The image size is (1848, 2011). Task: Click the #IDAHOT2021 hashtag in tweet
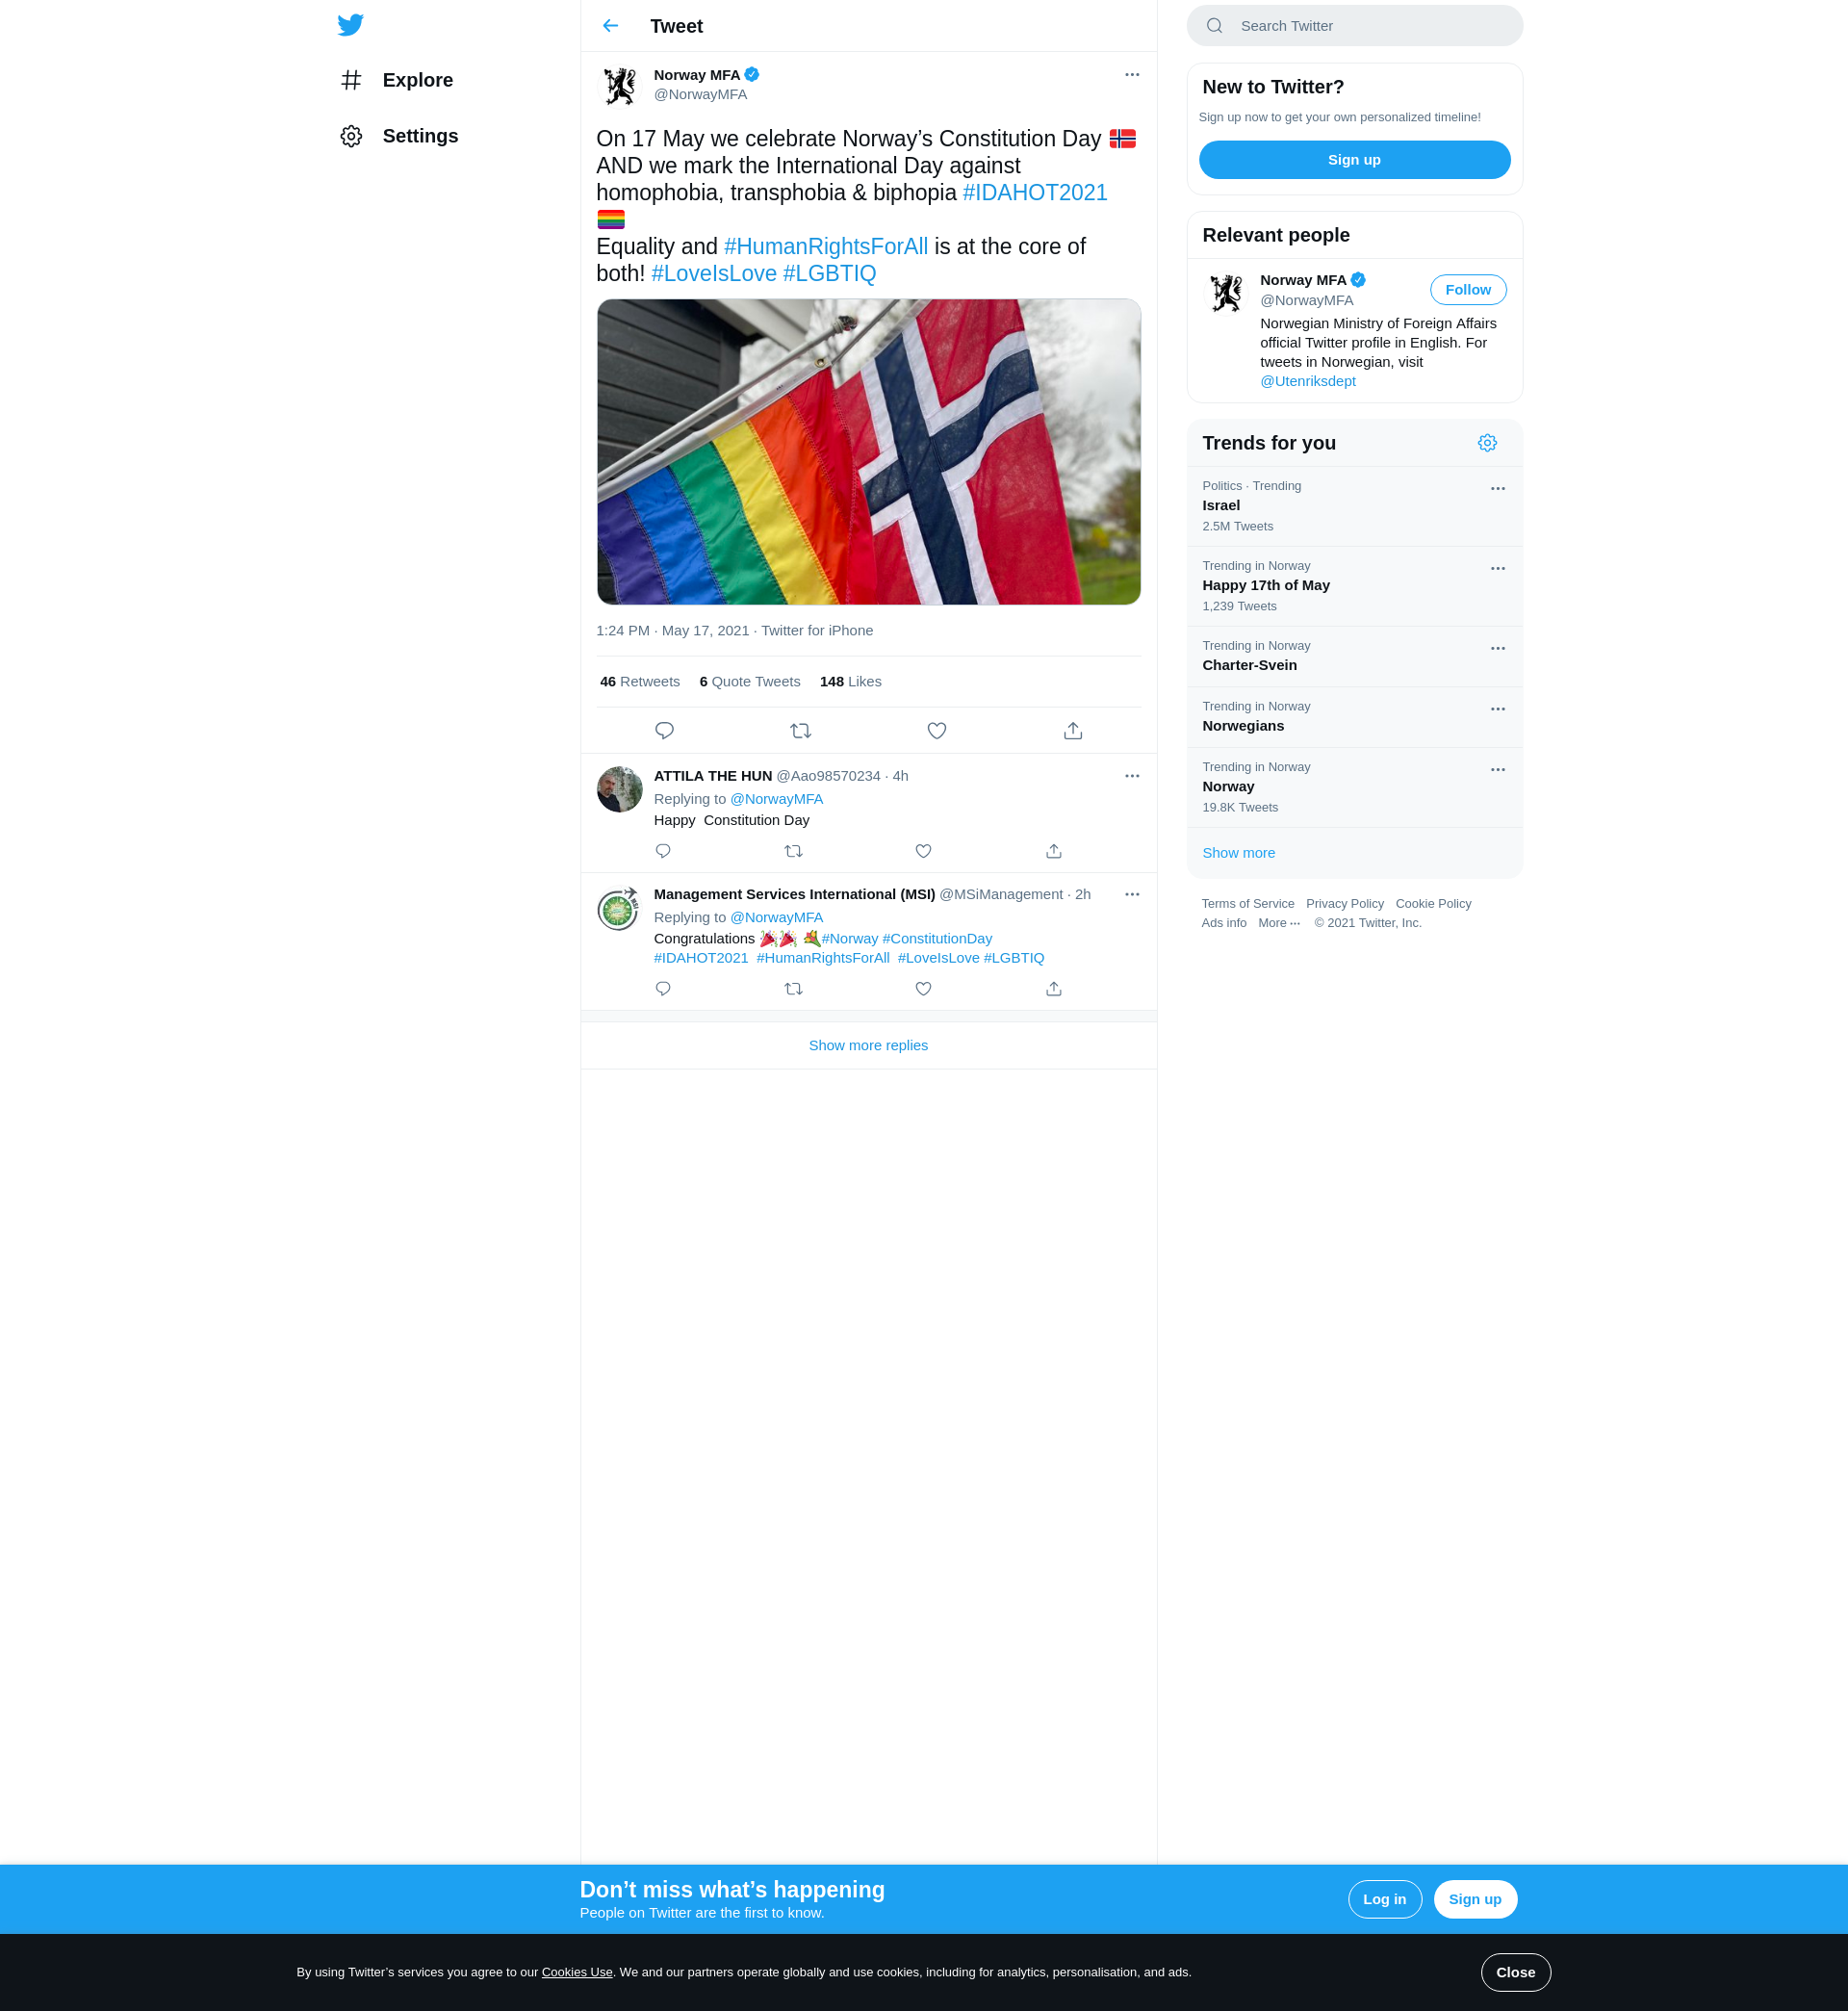(1034, 193)
